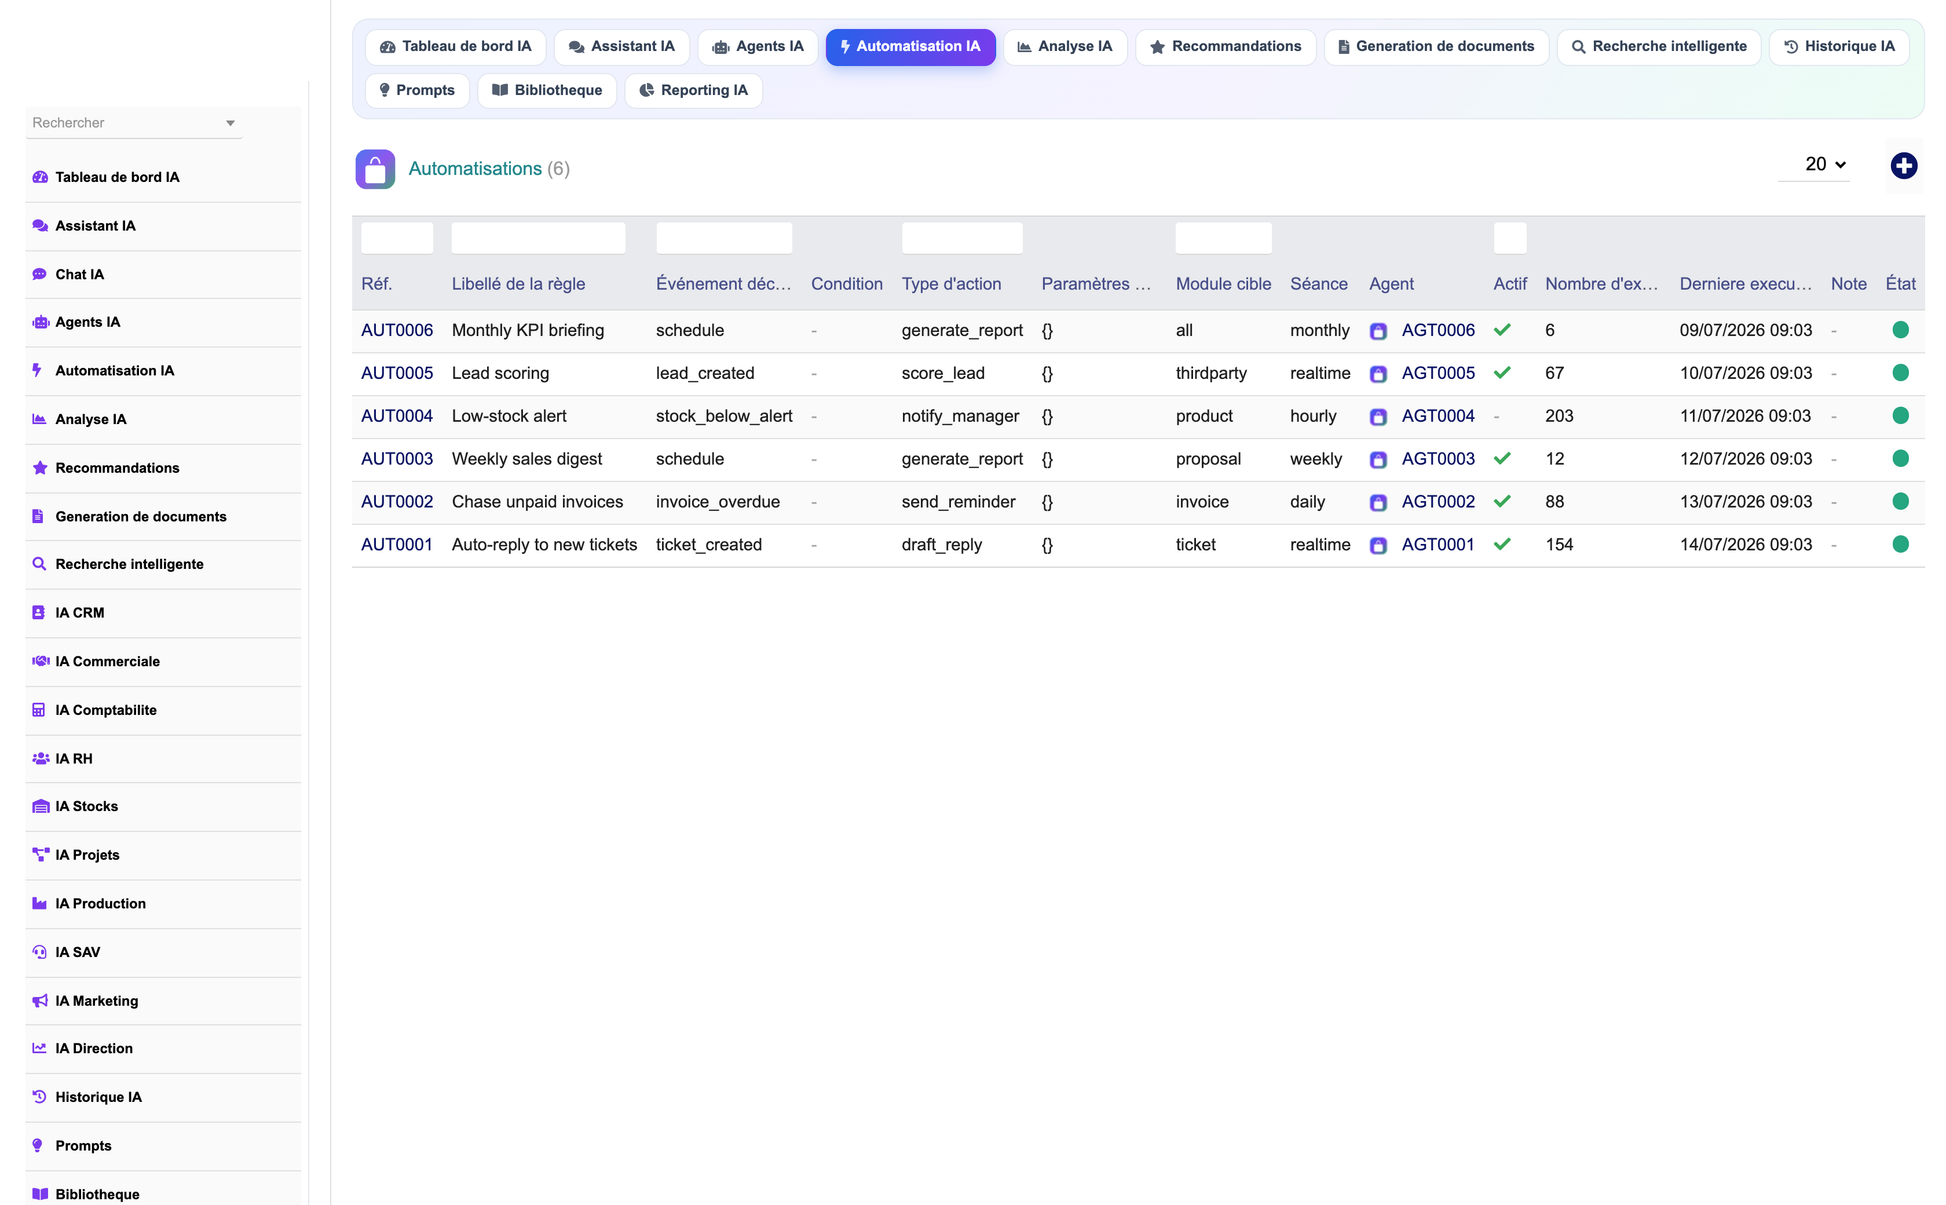Click the sidebar IA SAV headset icon
The height and width of the screenshot is (1205, 1946).
point(40,952)
